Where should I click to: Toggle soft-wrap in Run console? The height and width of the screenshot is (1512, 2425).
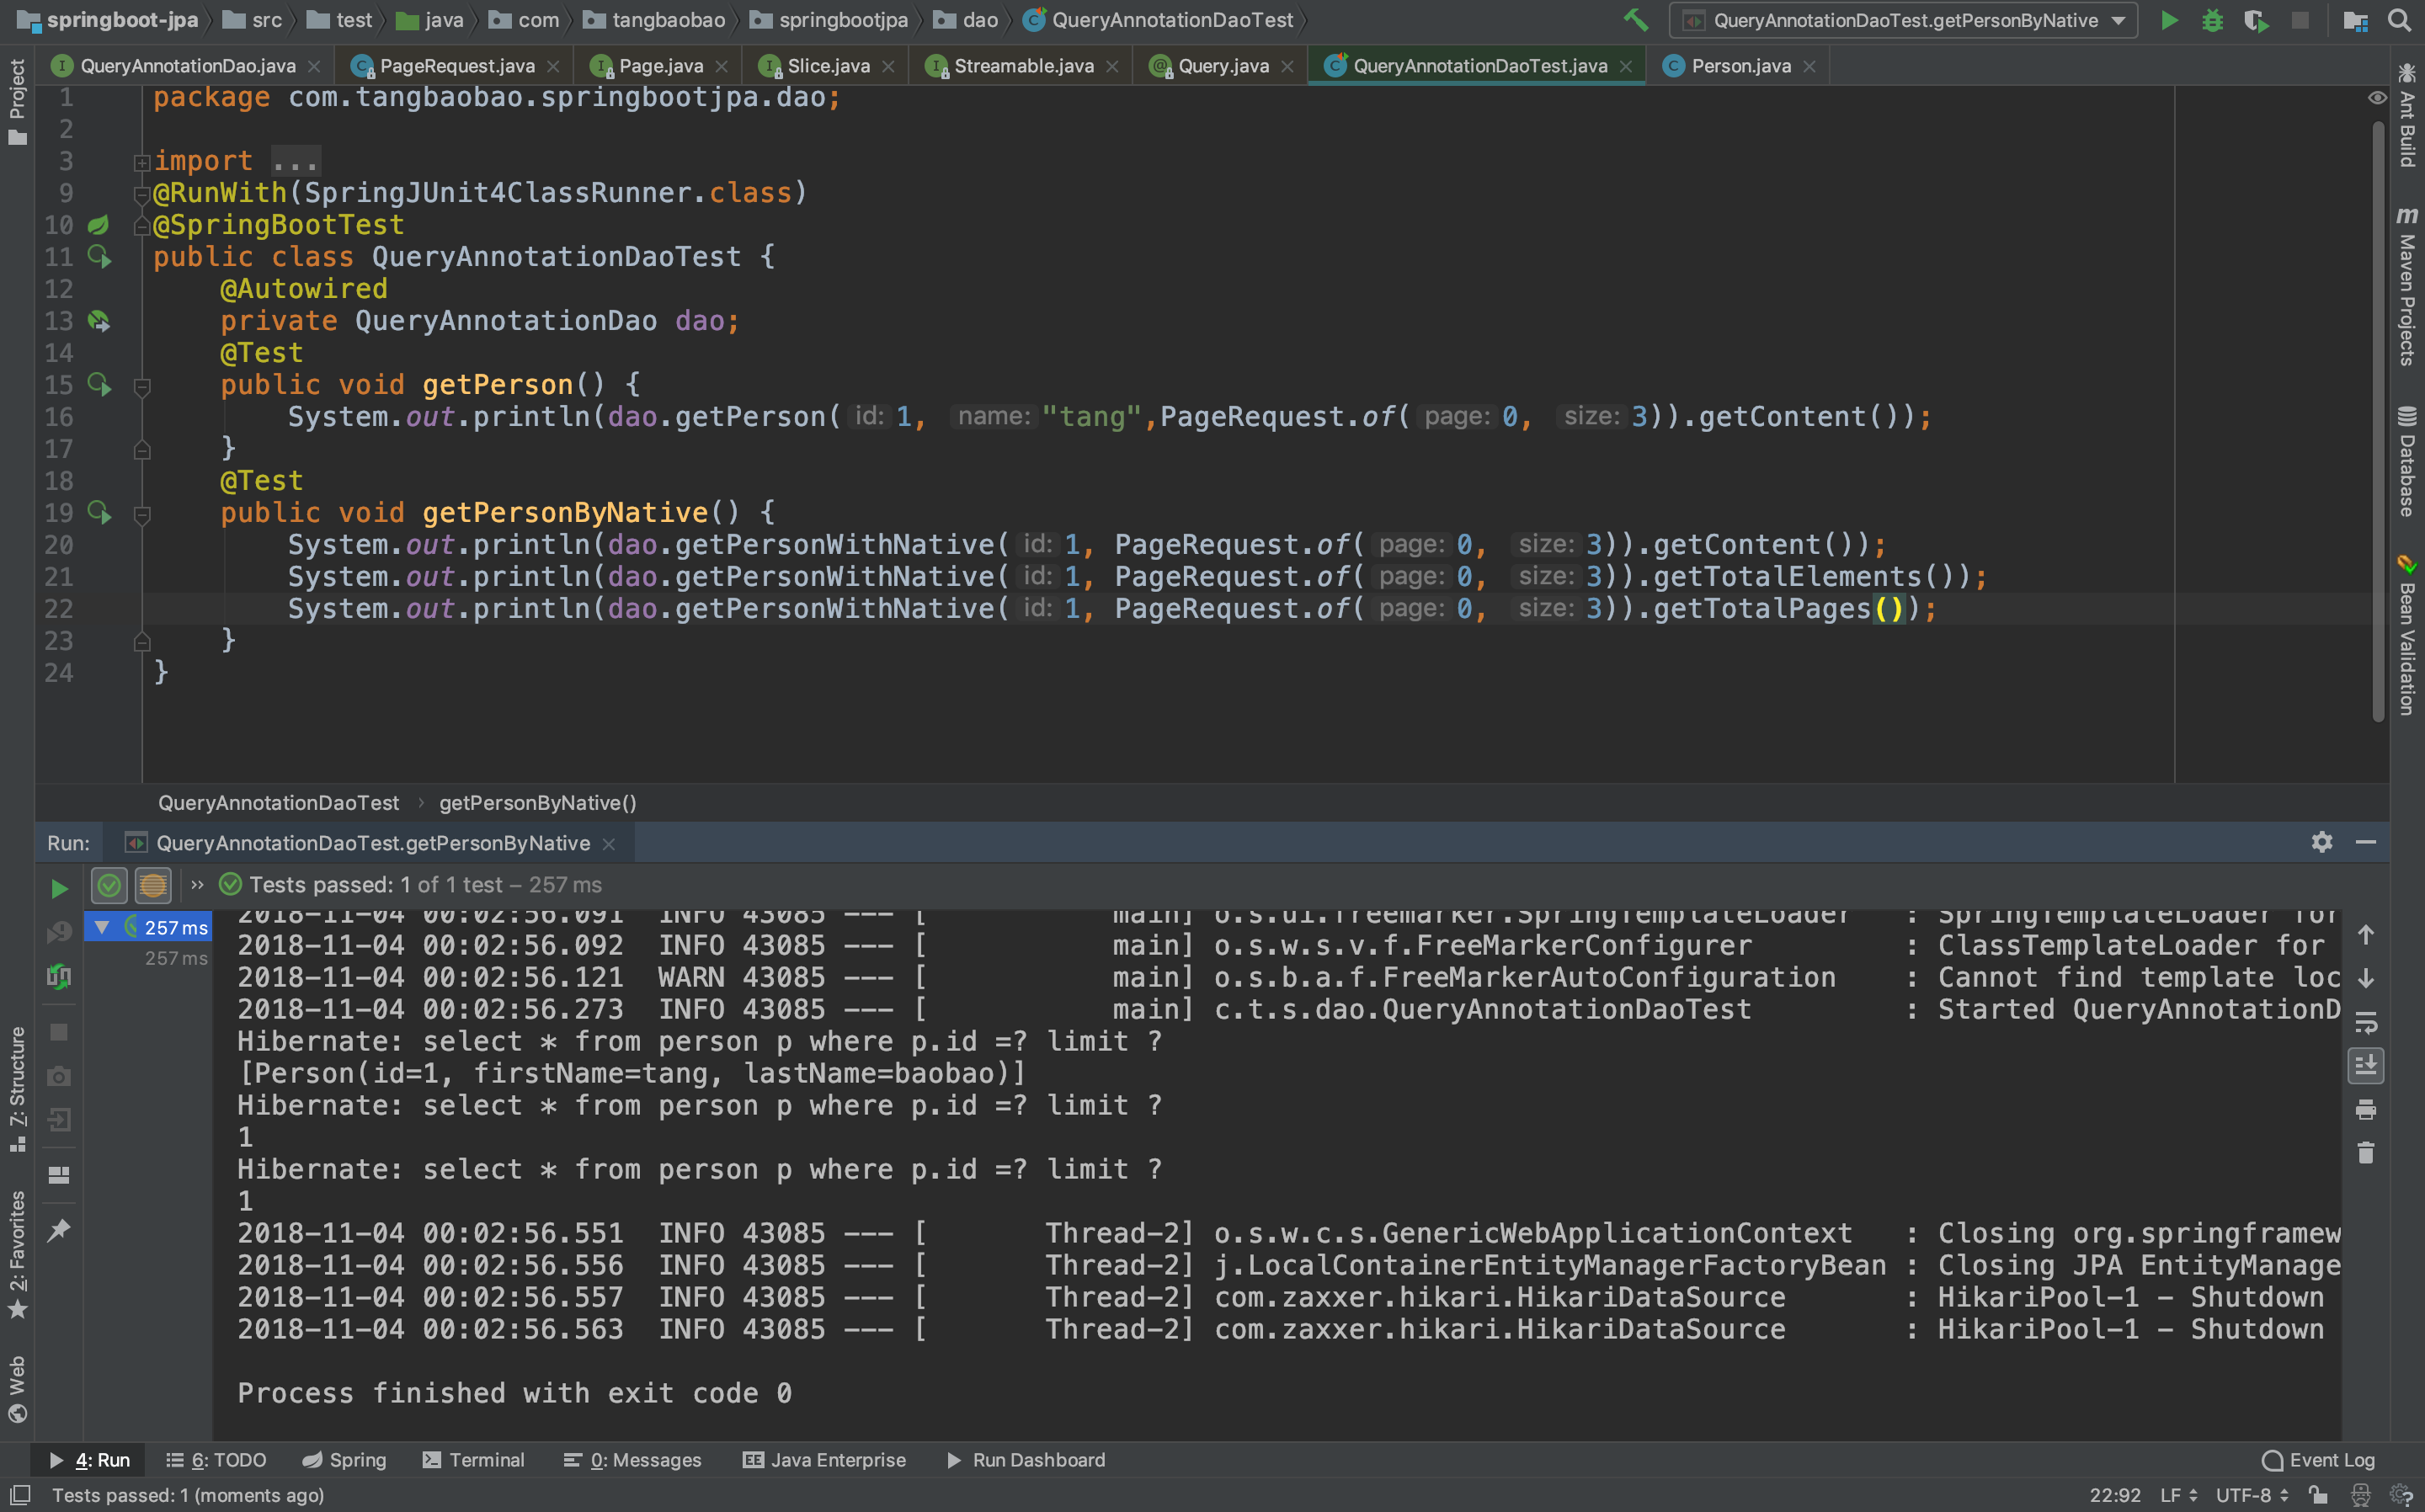pyautogui.click(x=2365, y=1022)
